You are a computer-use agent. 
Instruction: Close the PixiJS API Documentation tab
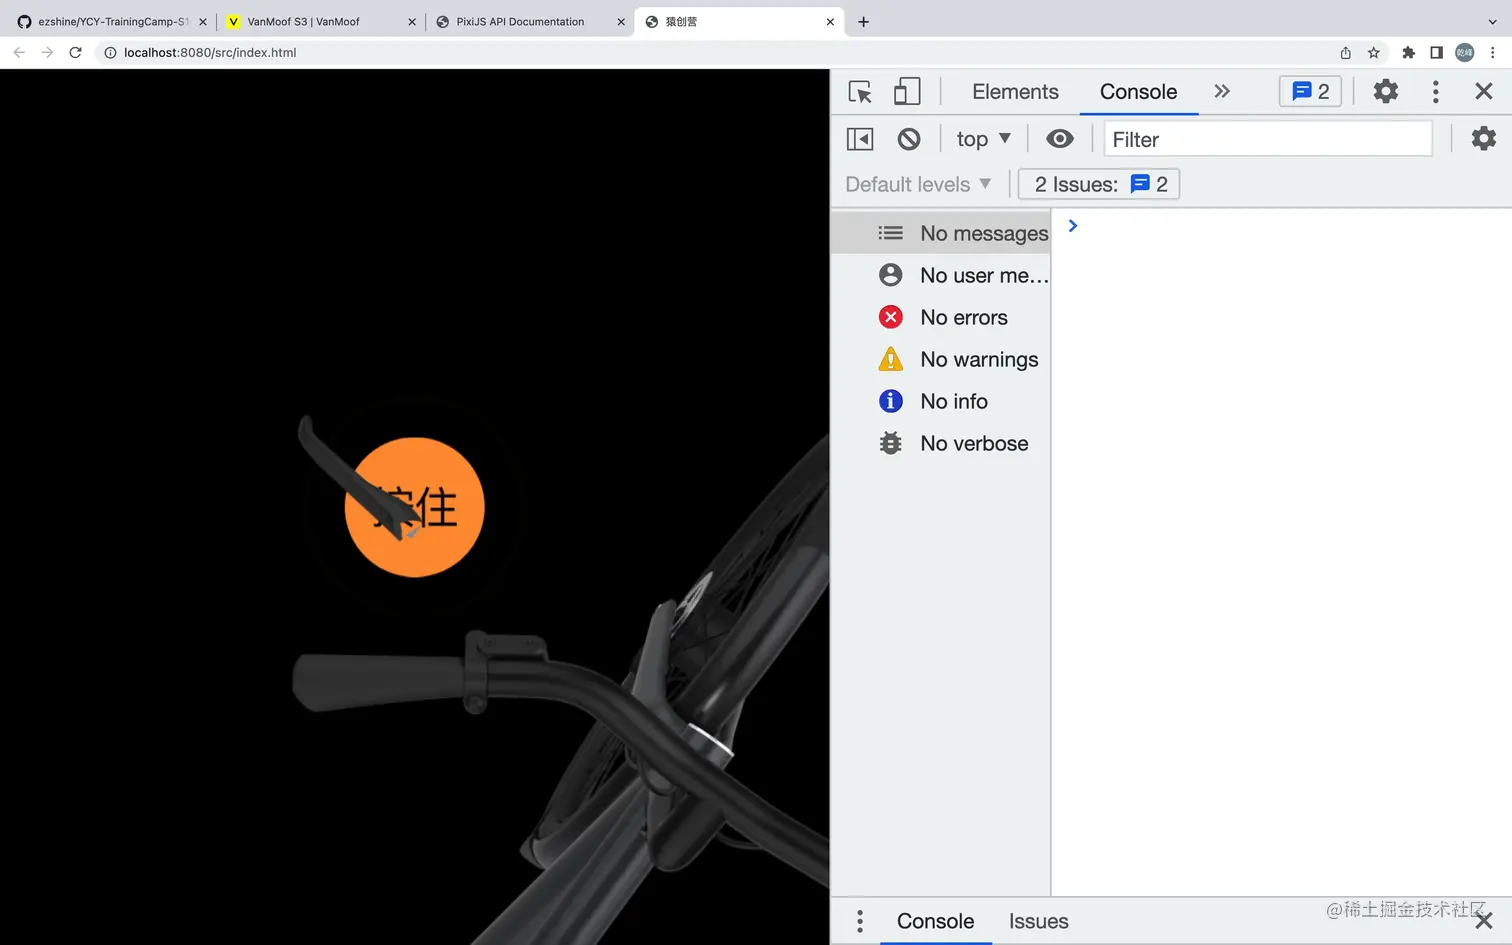621,21
